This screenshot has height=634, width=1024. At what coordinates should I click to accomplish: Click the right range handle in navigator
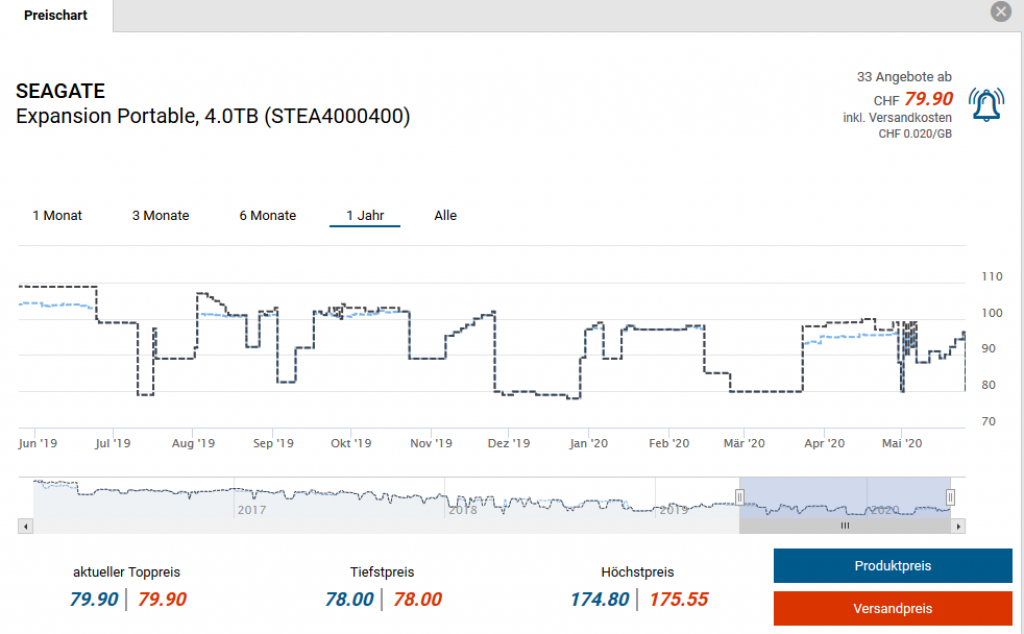tap(950, 497)
